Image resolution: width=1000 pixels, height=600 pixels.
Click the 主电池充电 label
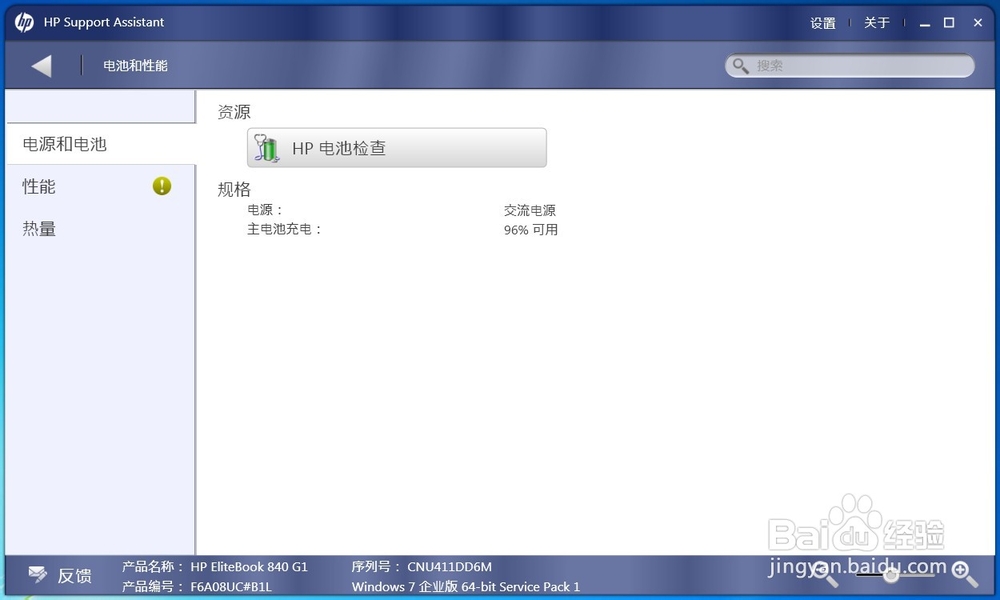284,229
